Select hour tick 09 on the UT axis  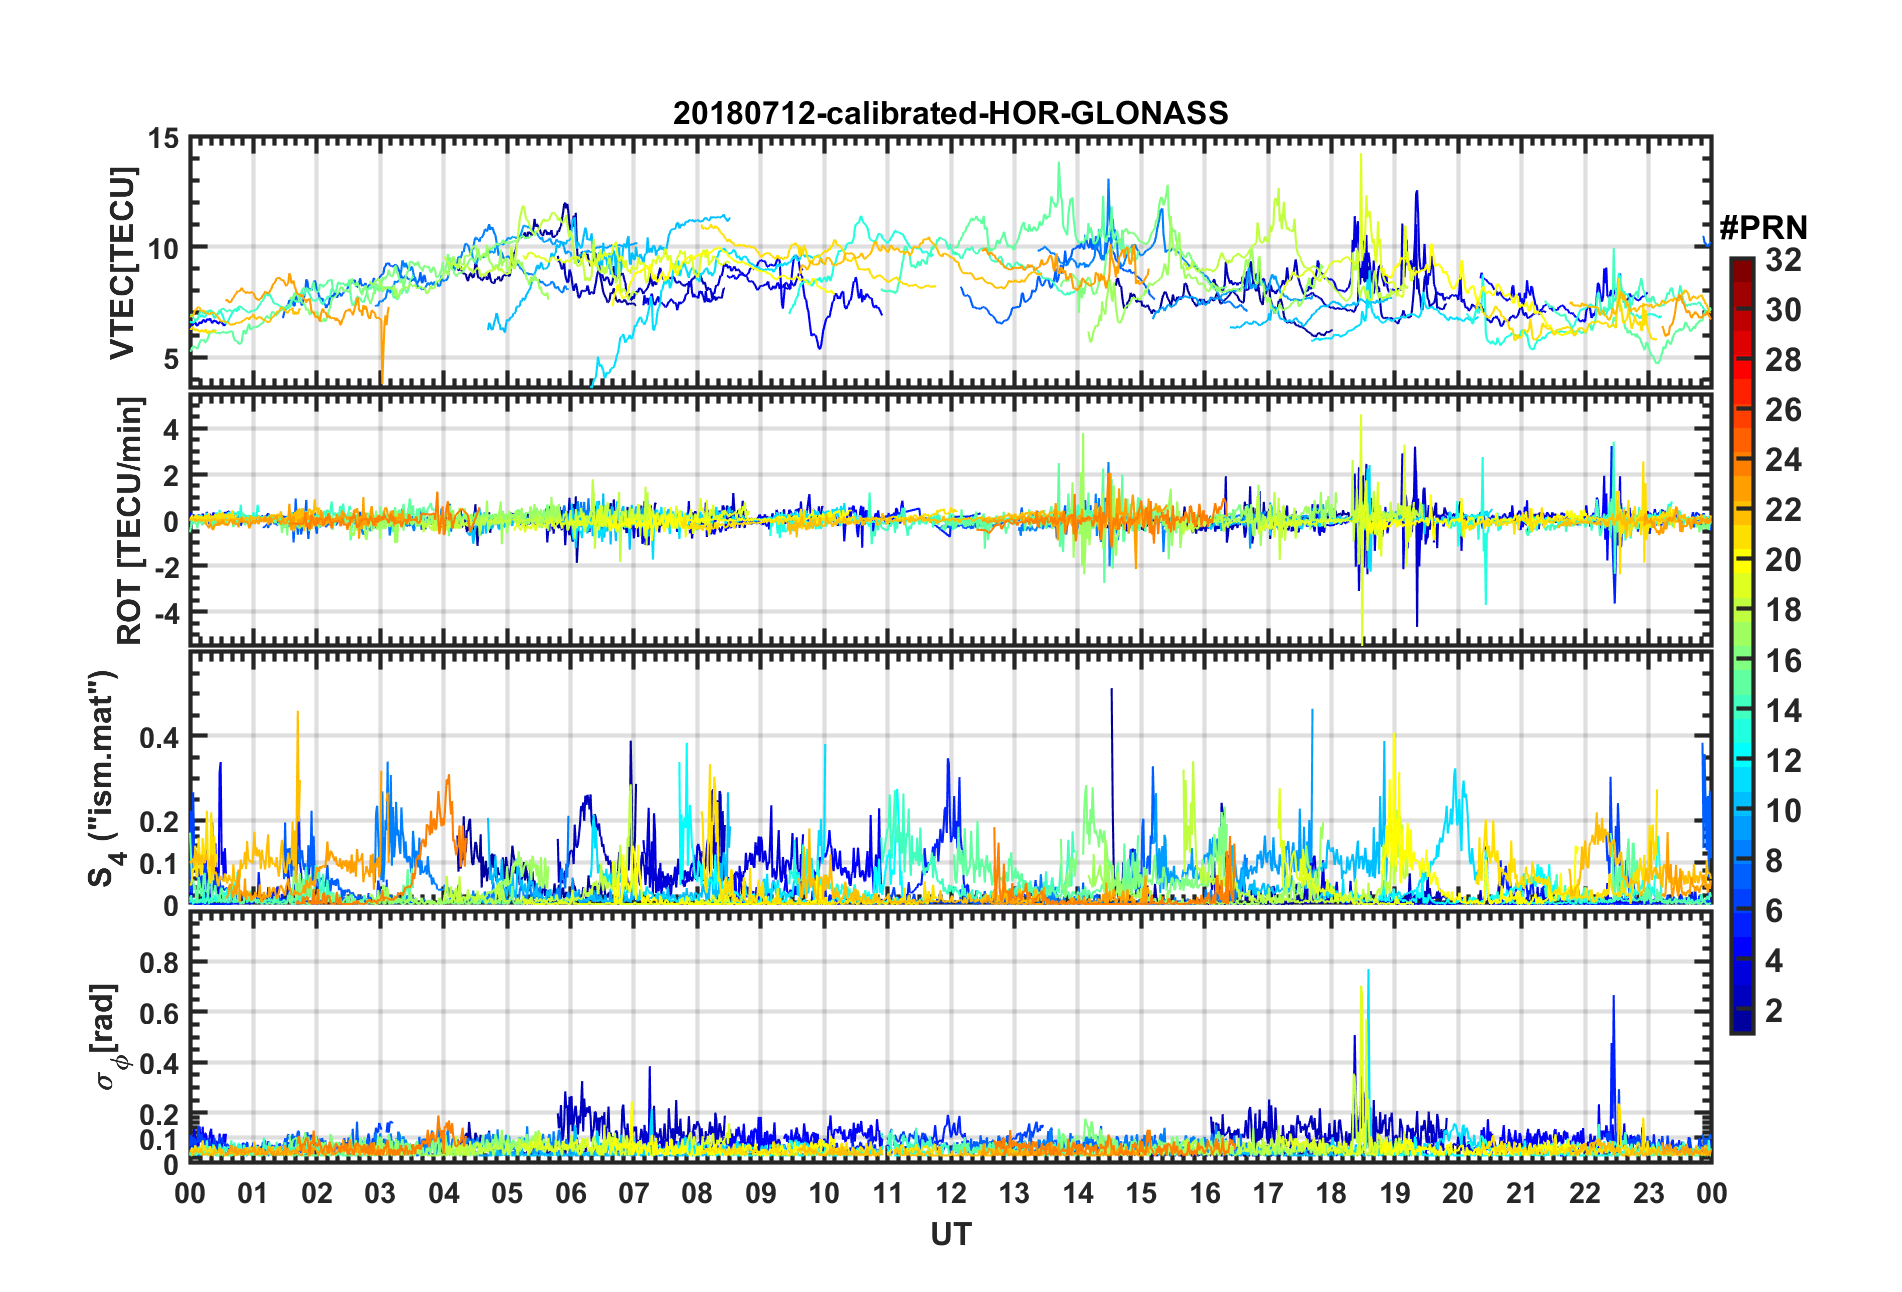(x=761, y=1193)
